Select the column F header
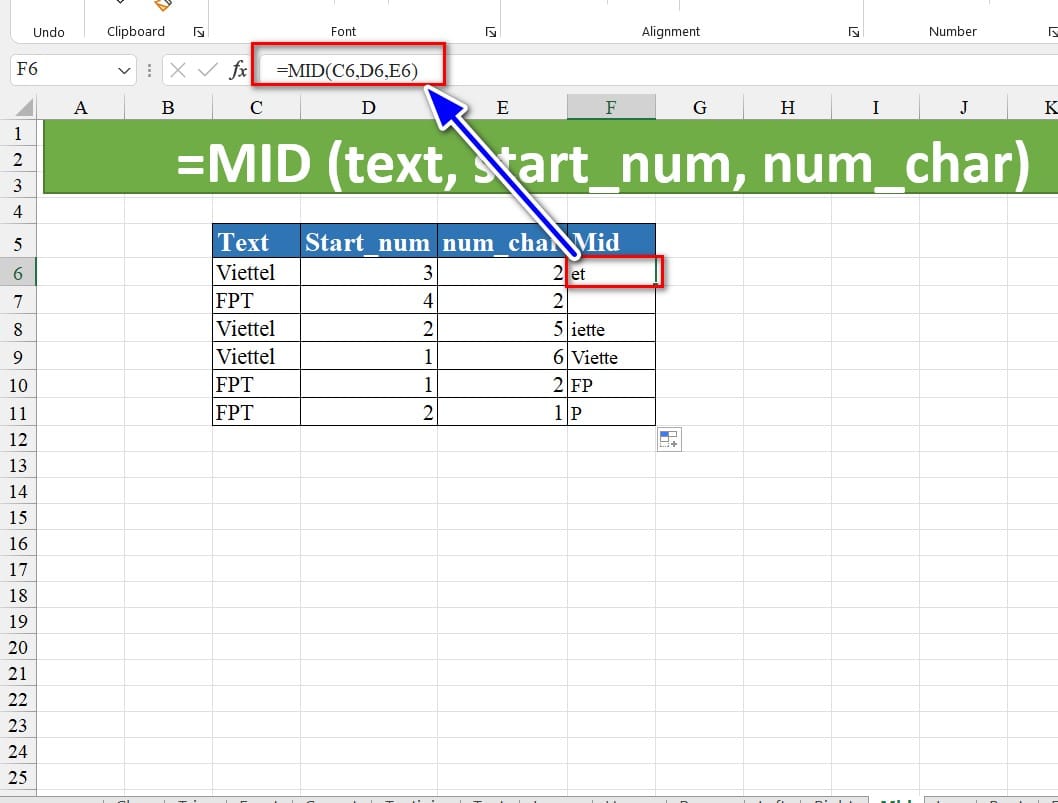This screenshot has height=803, width=1058. click(610, 108)
